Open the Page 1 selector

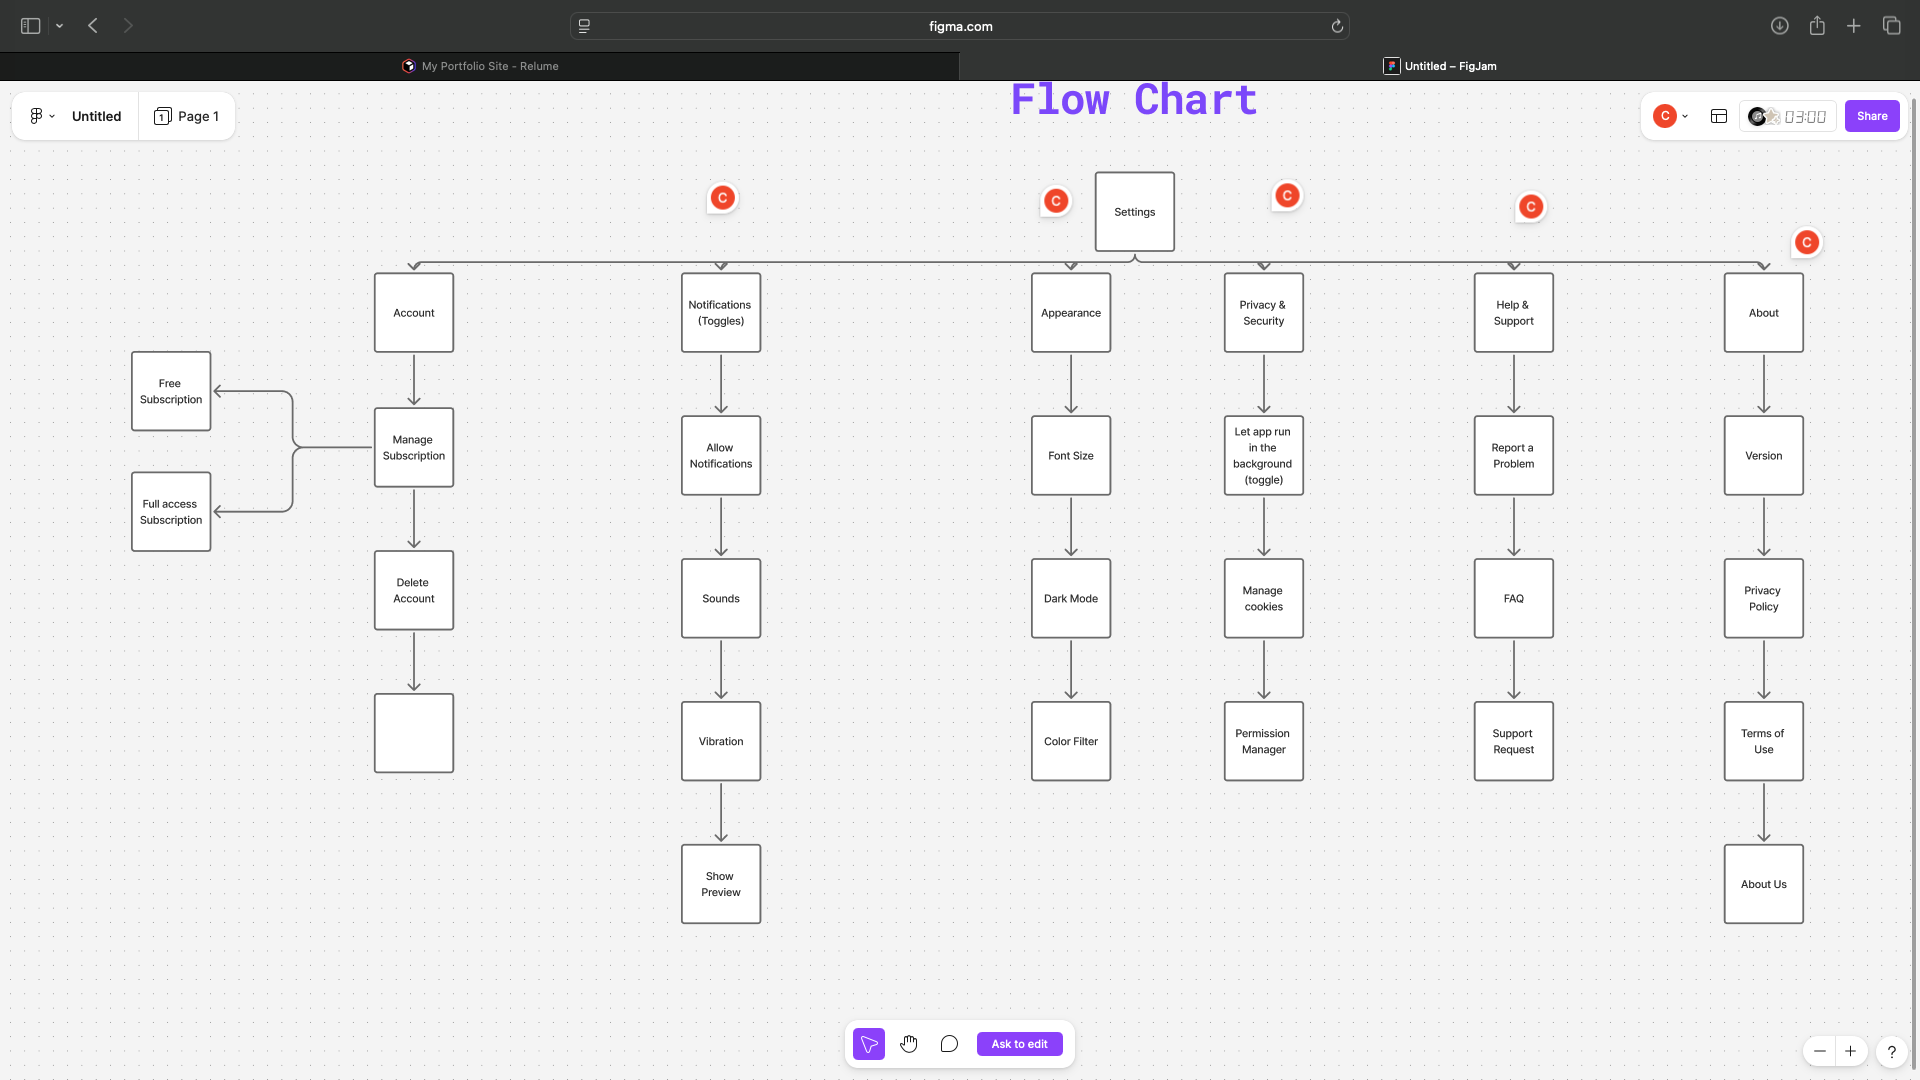[x=187, y=116]
